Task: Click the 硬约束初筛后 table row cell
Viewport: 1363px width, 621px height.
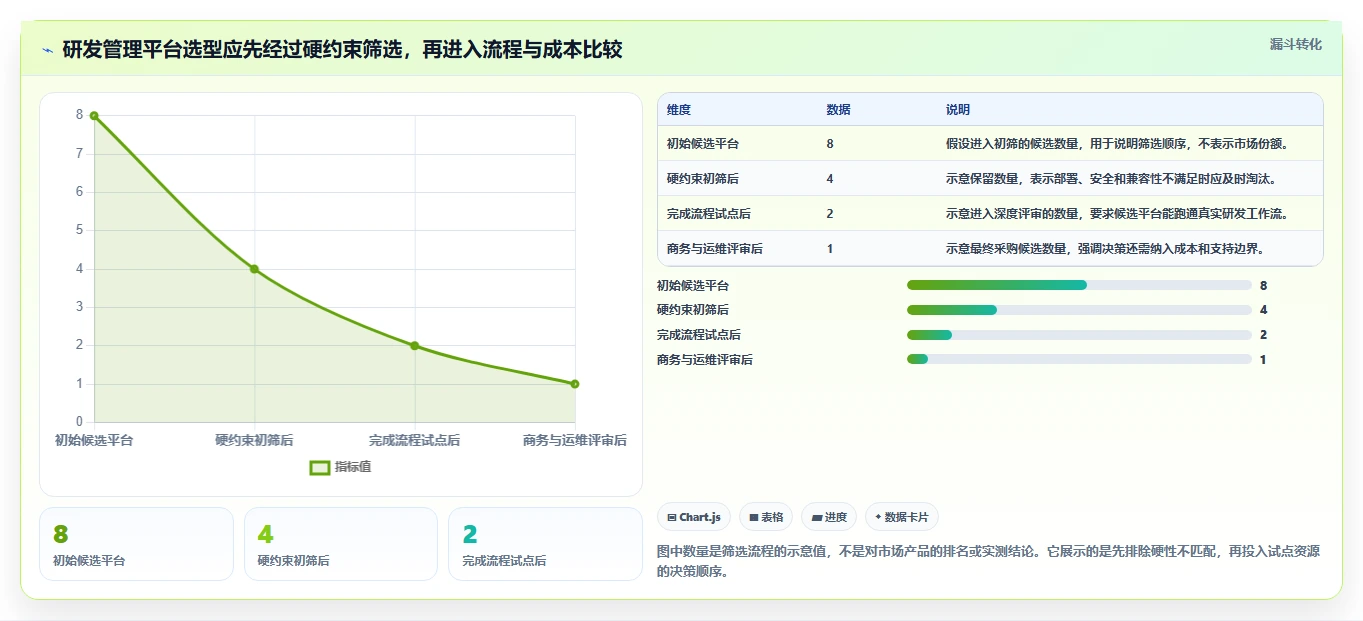Action: click(x=703, y=179)
